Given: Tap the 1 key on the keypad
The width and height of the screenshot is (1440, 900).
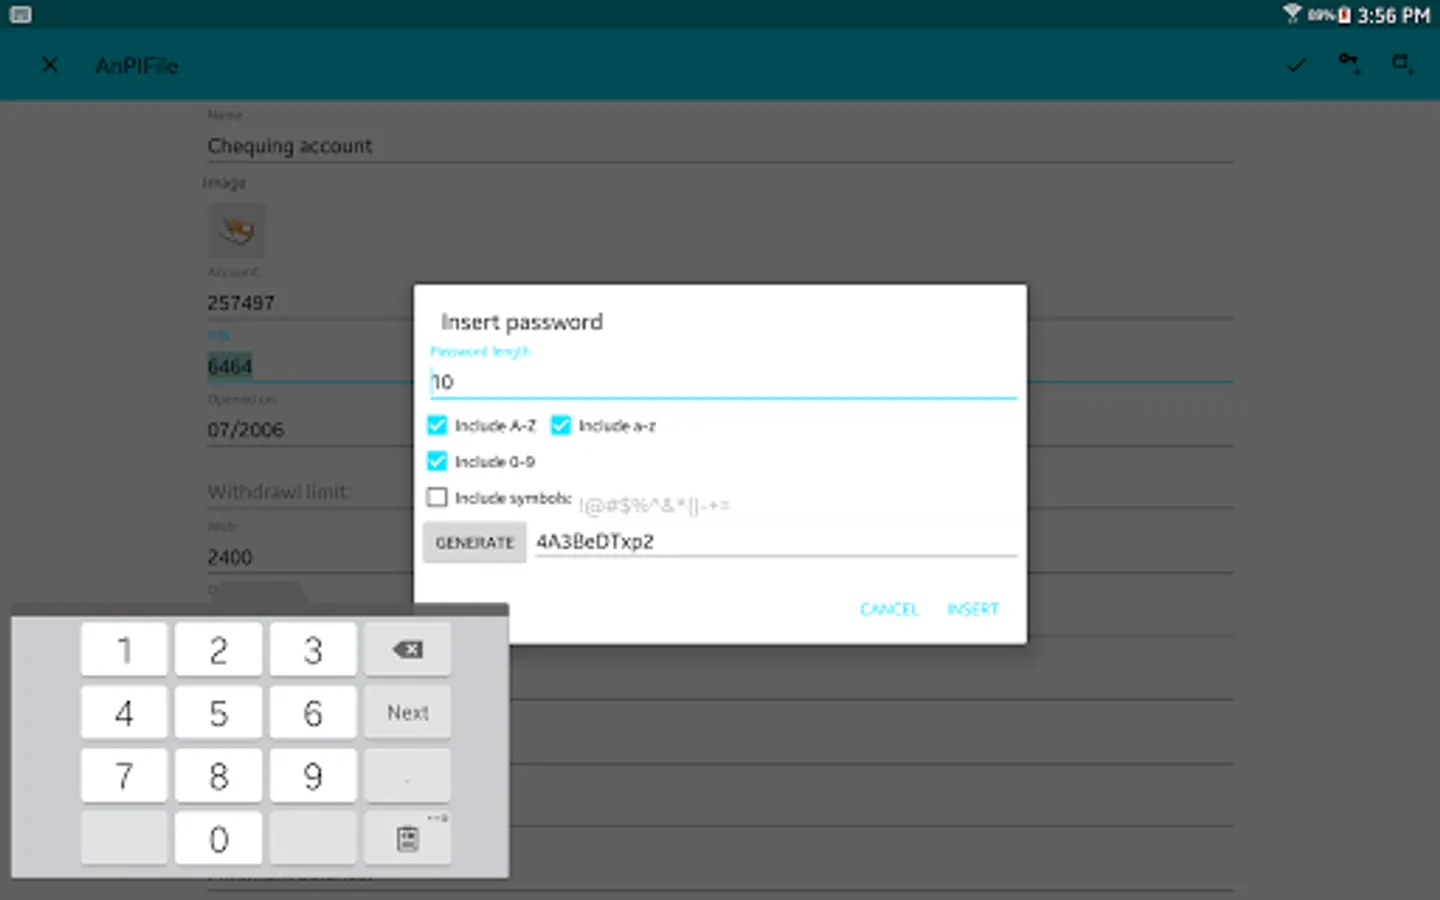Looking at the screenshot, I should tap(124, 650).
